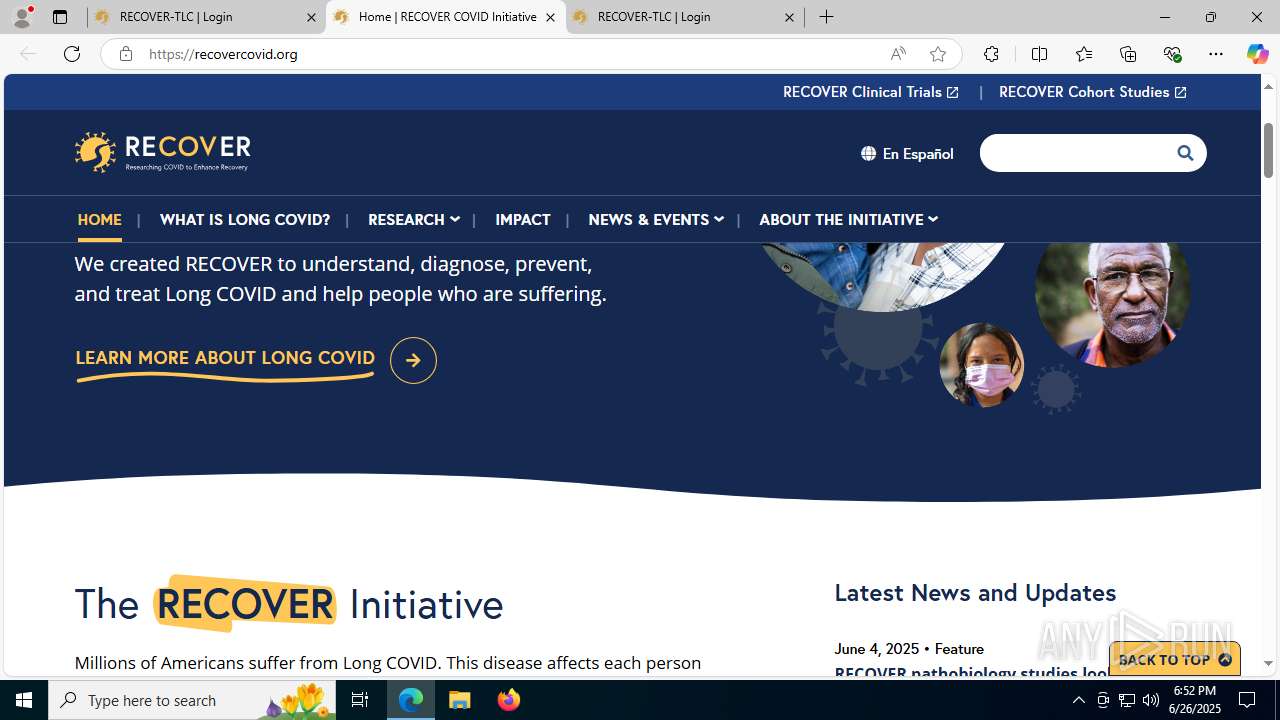Viewport: 1280px width, 720px height.
Task: Click the scrollbar down arrow
Action: click(x=1269, y=663)
